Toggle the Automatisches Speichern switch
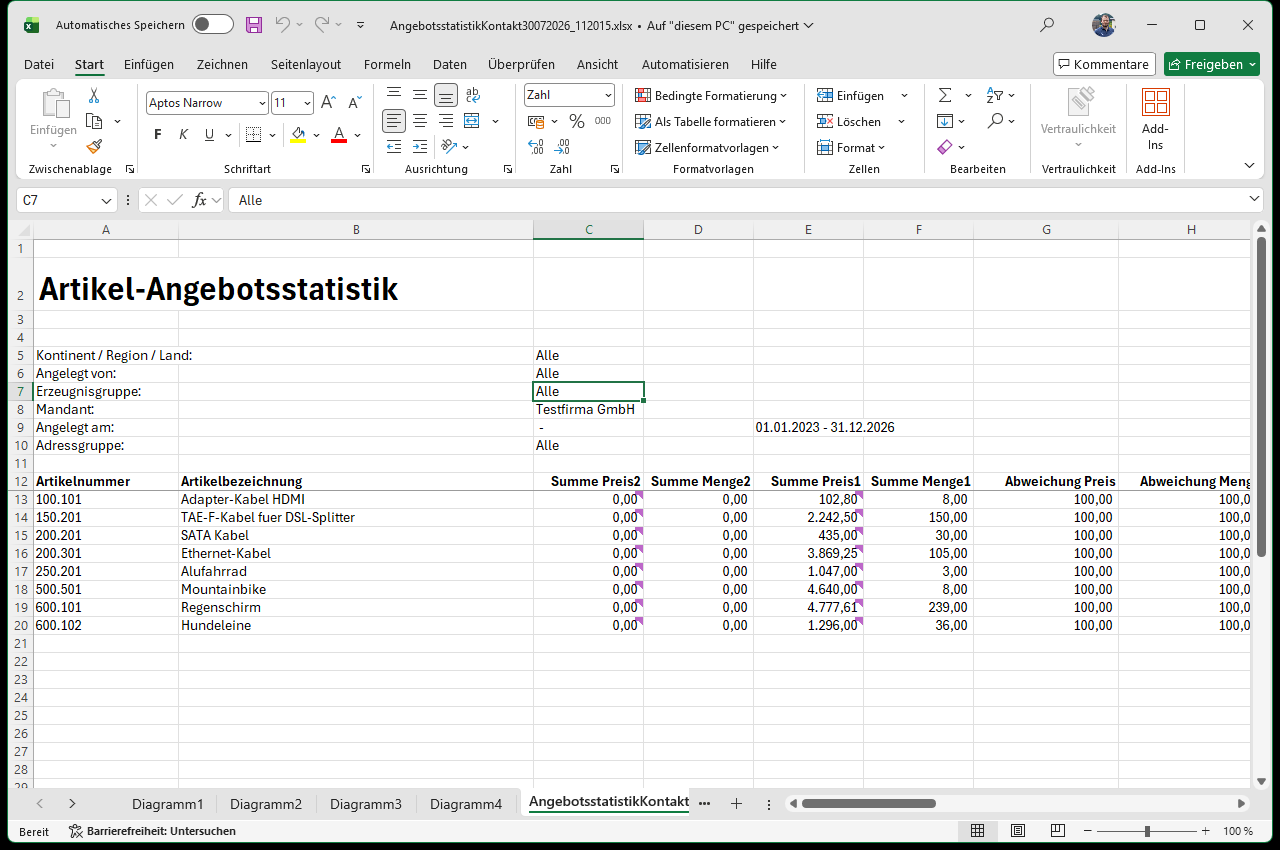The height and width of the screenshot is (850, 1280). click(x=212, y=25)
